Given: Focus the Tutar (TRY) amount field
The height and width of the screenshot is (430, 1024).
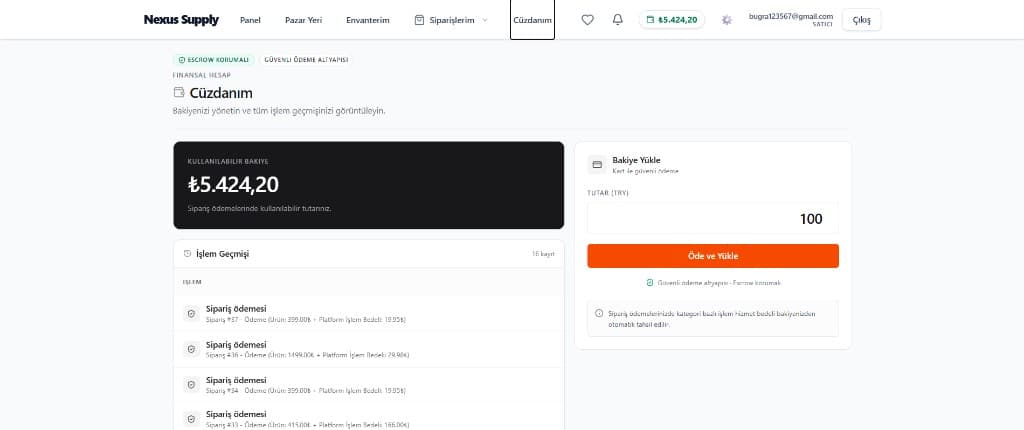Looking at the screenshot, I should (x=712, y=218).
